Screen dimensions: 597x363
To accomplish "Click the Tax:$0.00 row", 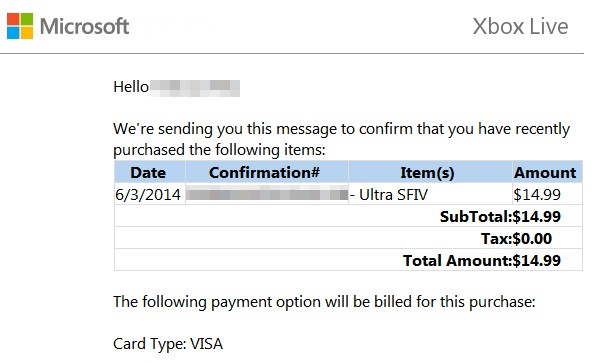I will 348,238.
